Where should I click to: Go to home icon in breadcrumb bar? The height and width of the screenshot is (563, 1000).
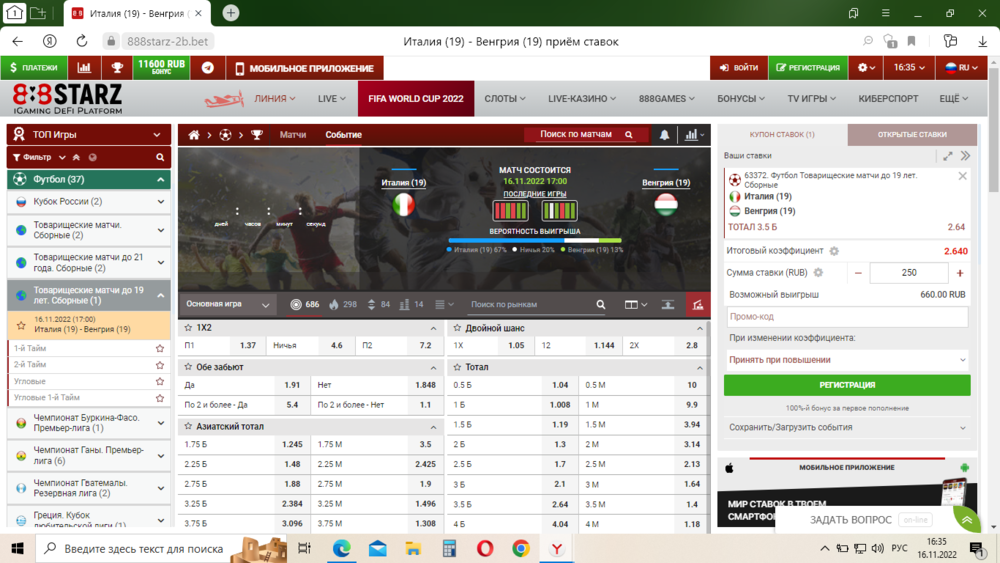click(x=194, y=135)
